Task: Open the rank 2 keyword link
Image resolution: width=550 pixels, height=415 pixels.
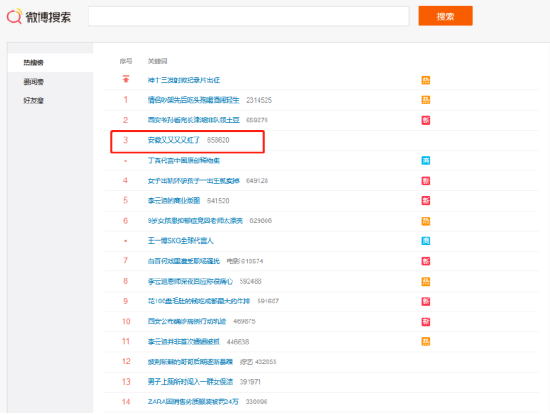Action: (193, 120)
